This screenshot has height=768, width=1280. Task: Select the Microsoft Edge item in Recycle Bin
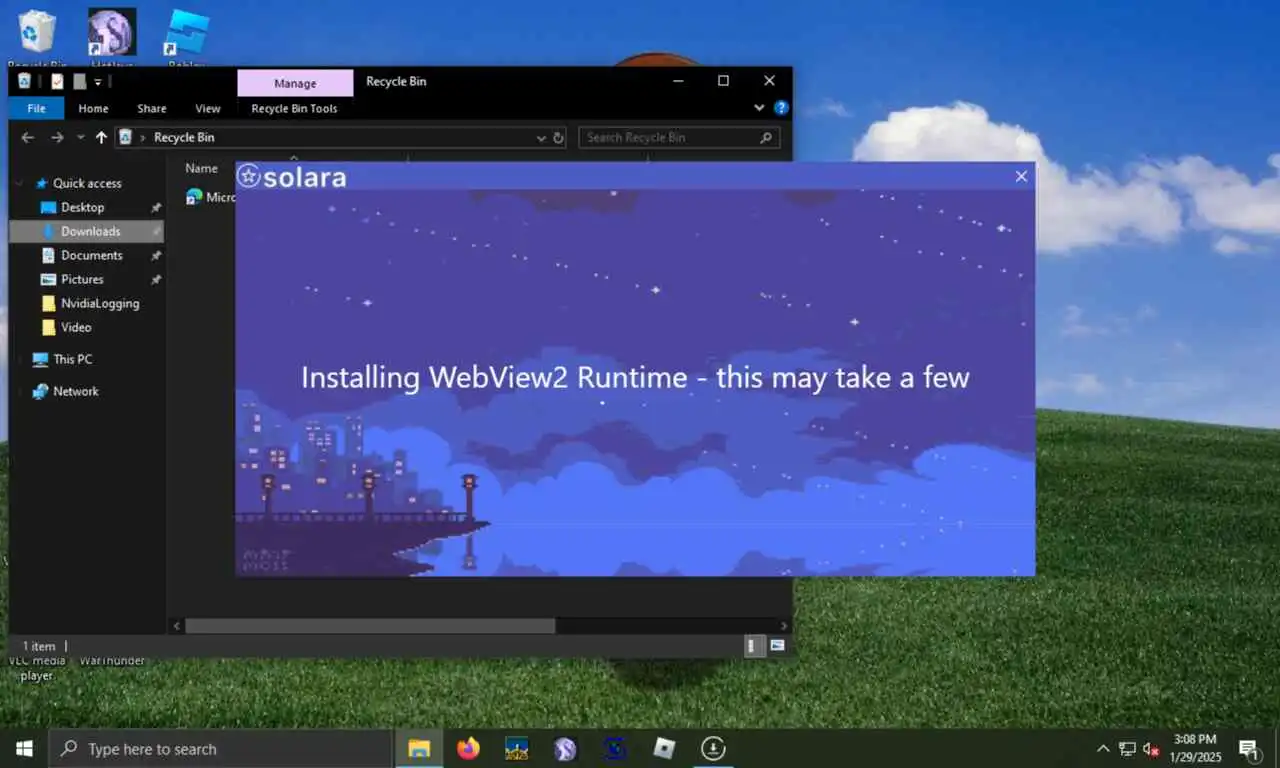point(211,197)
